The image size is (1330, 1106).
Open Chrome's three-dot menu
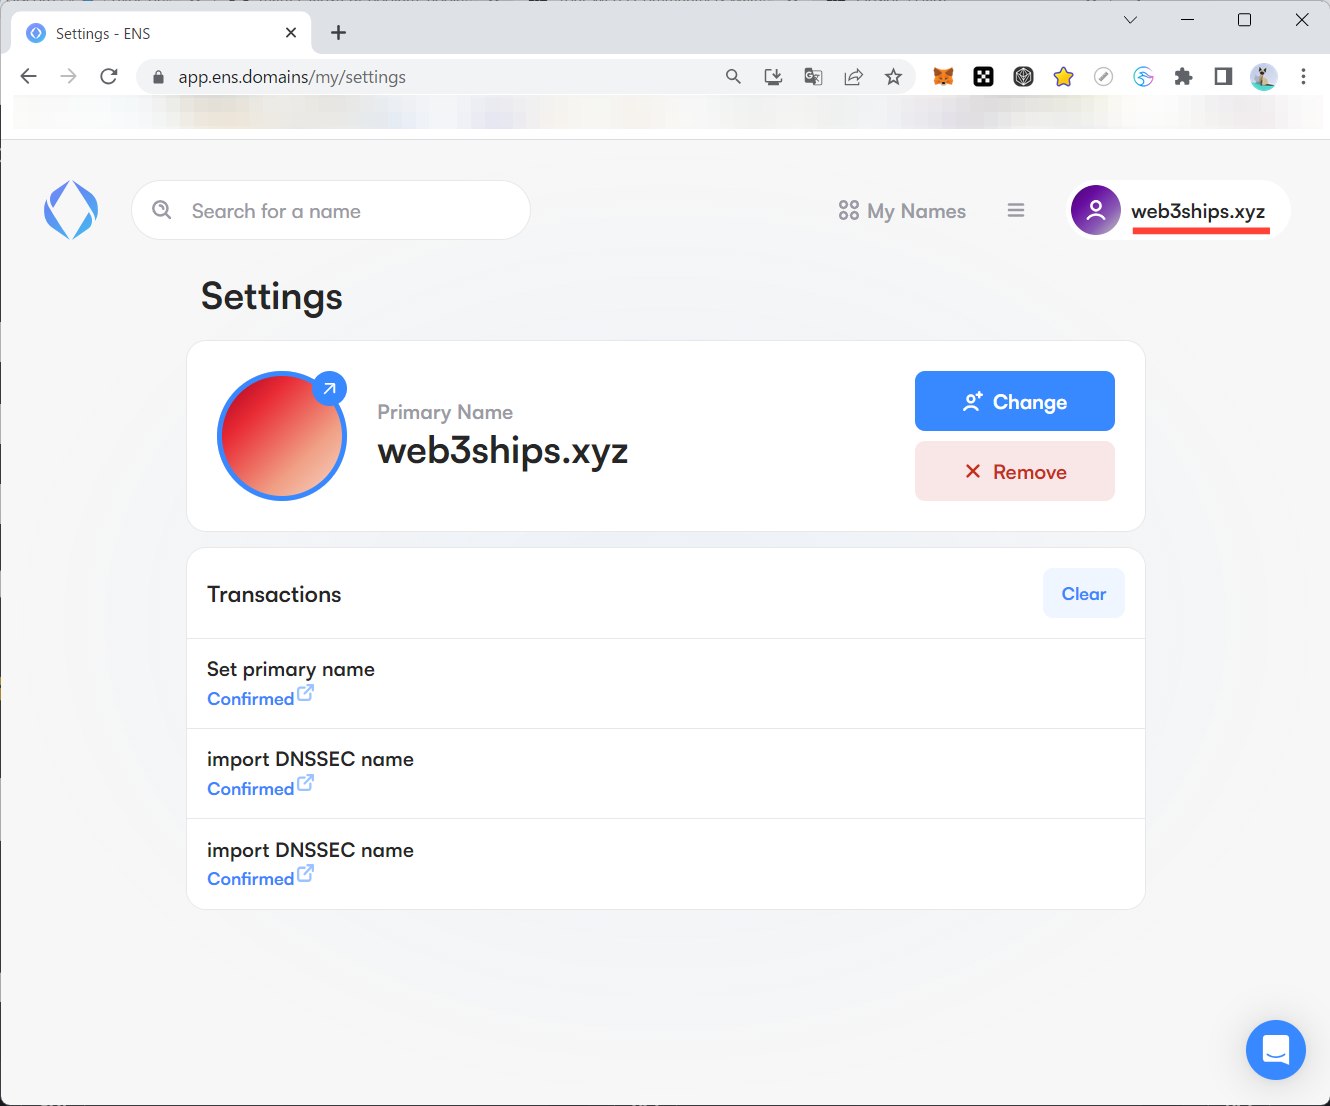click(1303, 77)
